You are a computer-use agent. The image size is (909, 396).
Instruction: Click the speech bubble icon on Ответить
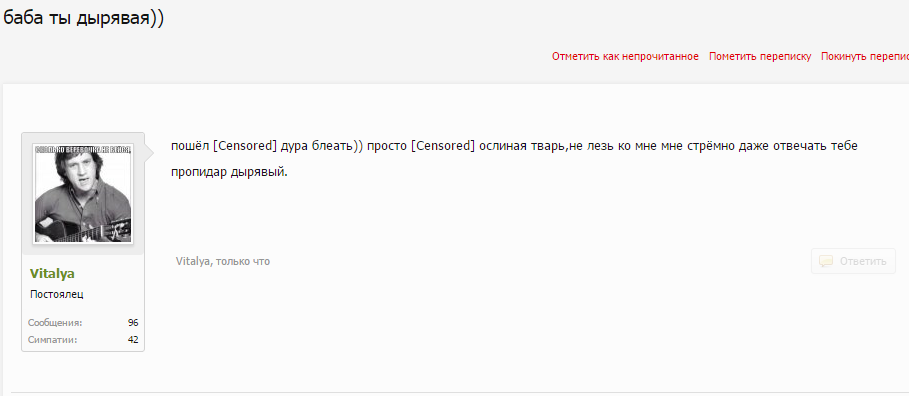[826, 261]
